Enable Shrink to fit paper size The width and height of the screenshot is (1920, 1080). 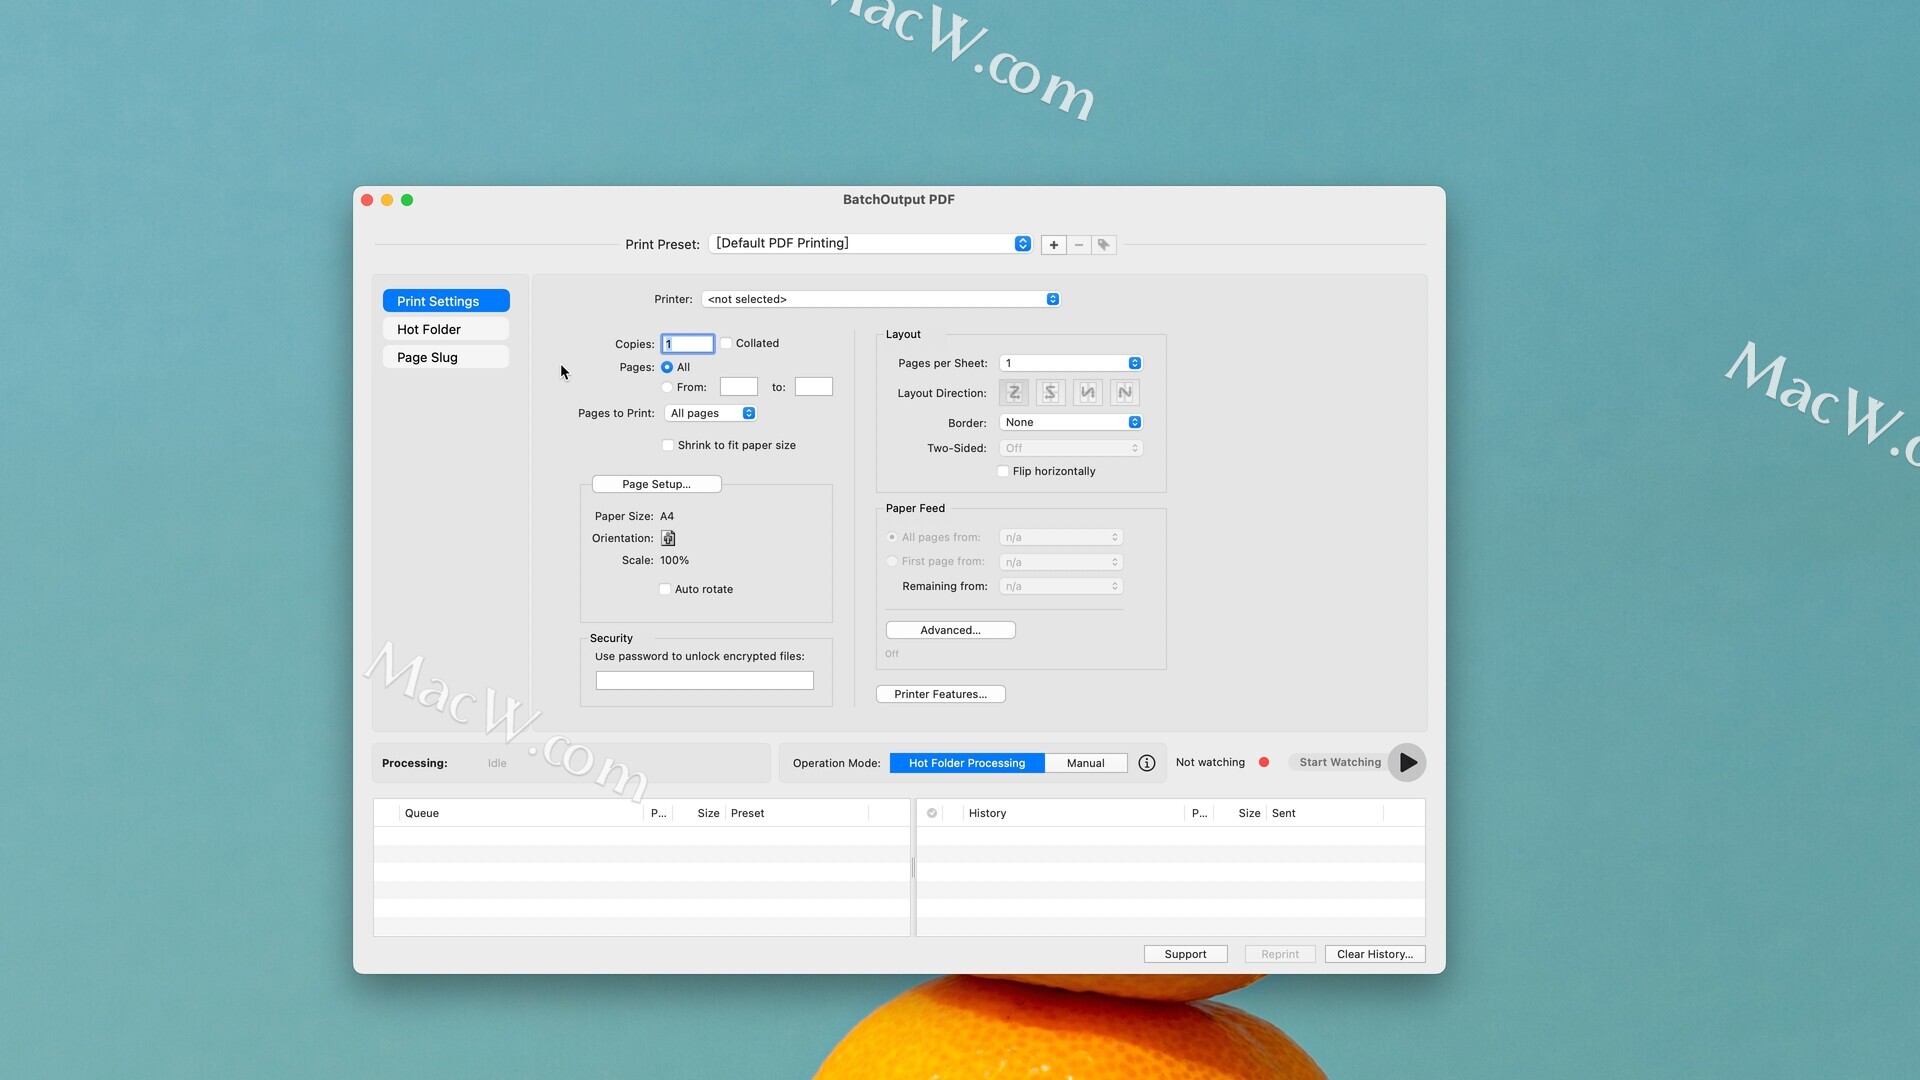click(x=668, y=445)
